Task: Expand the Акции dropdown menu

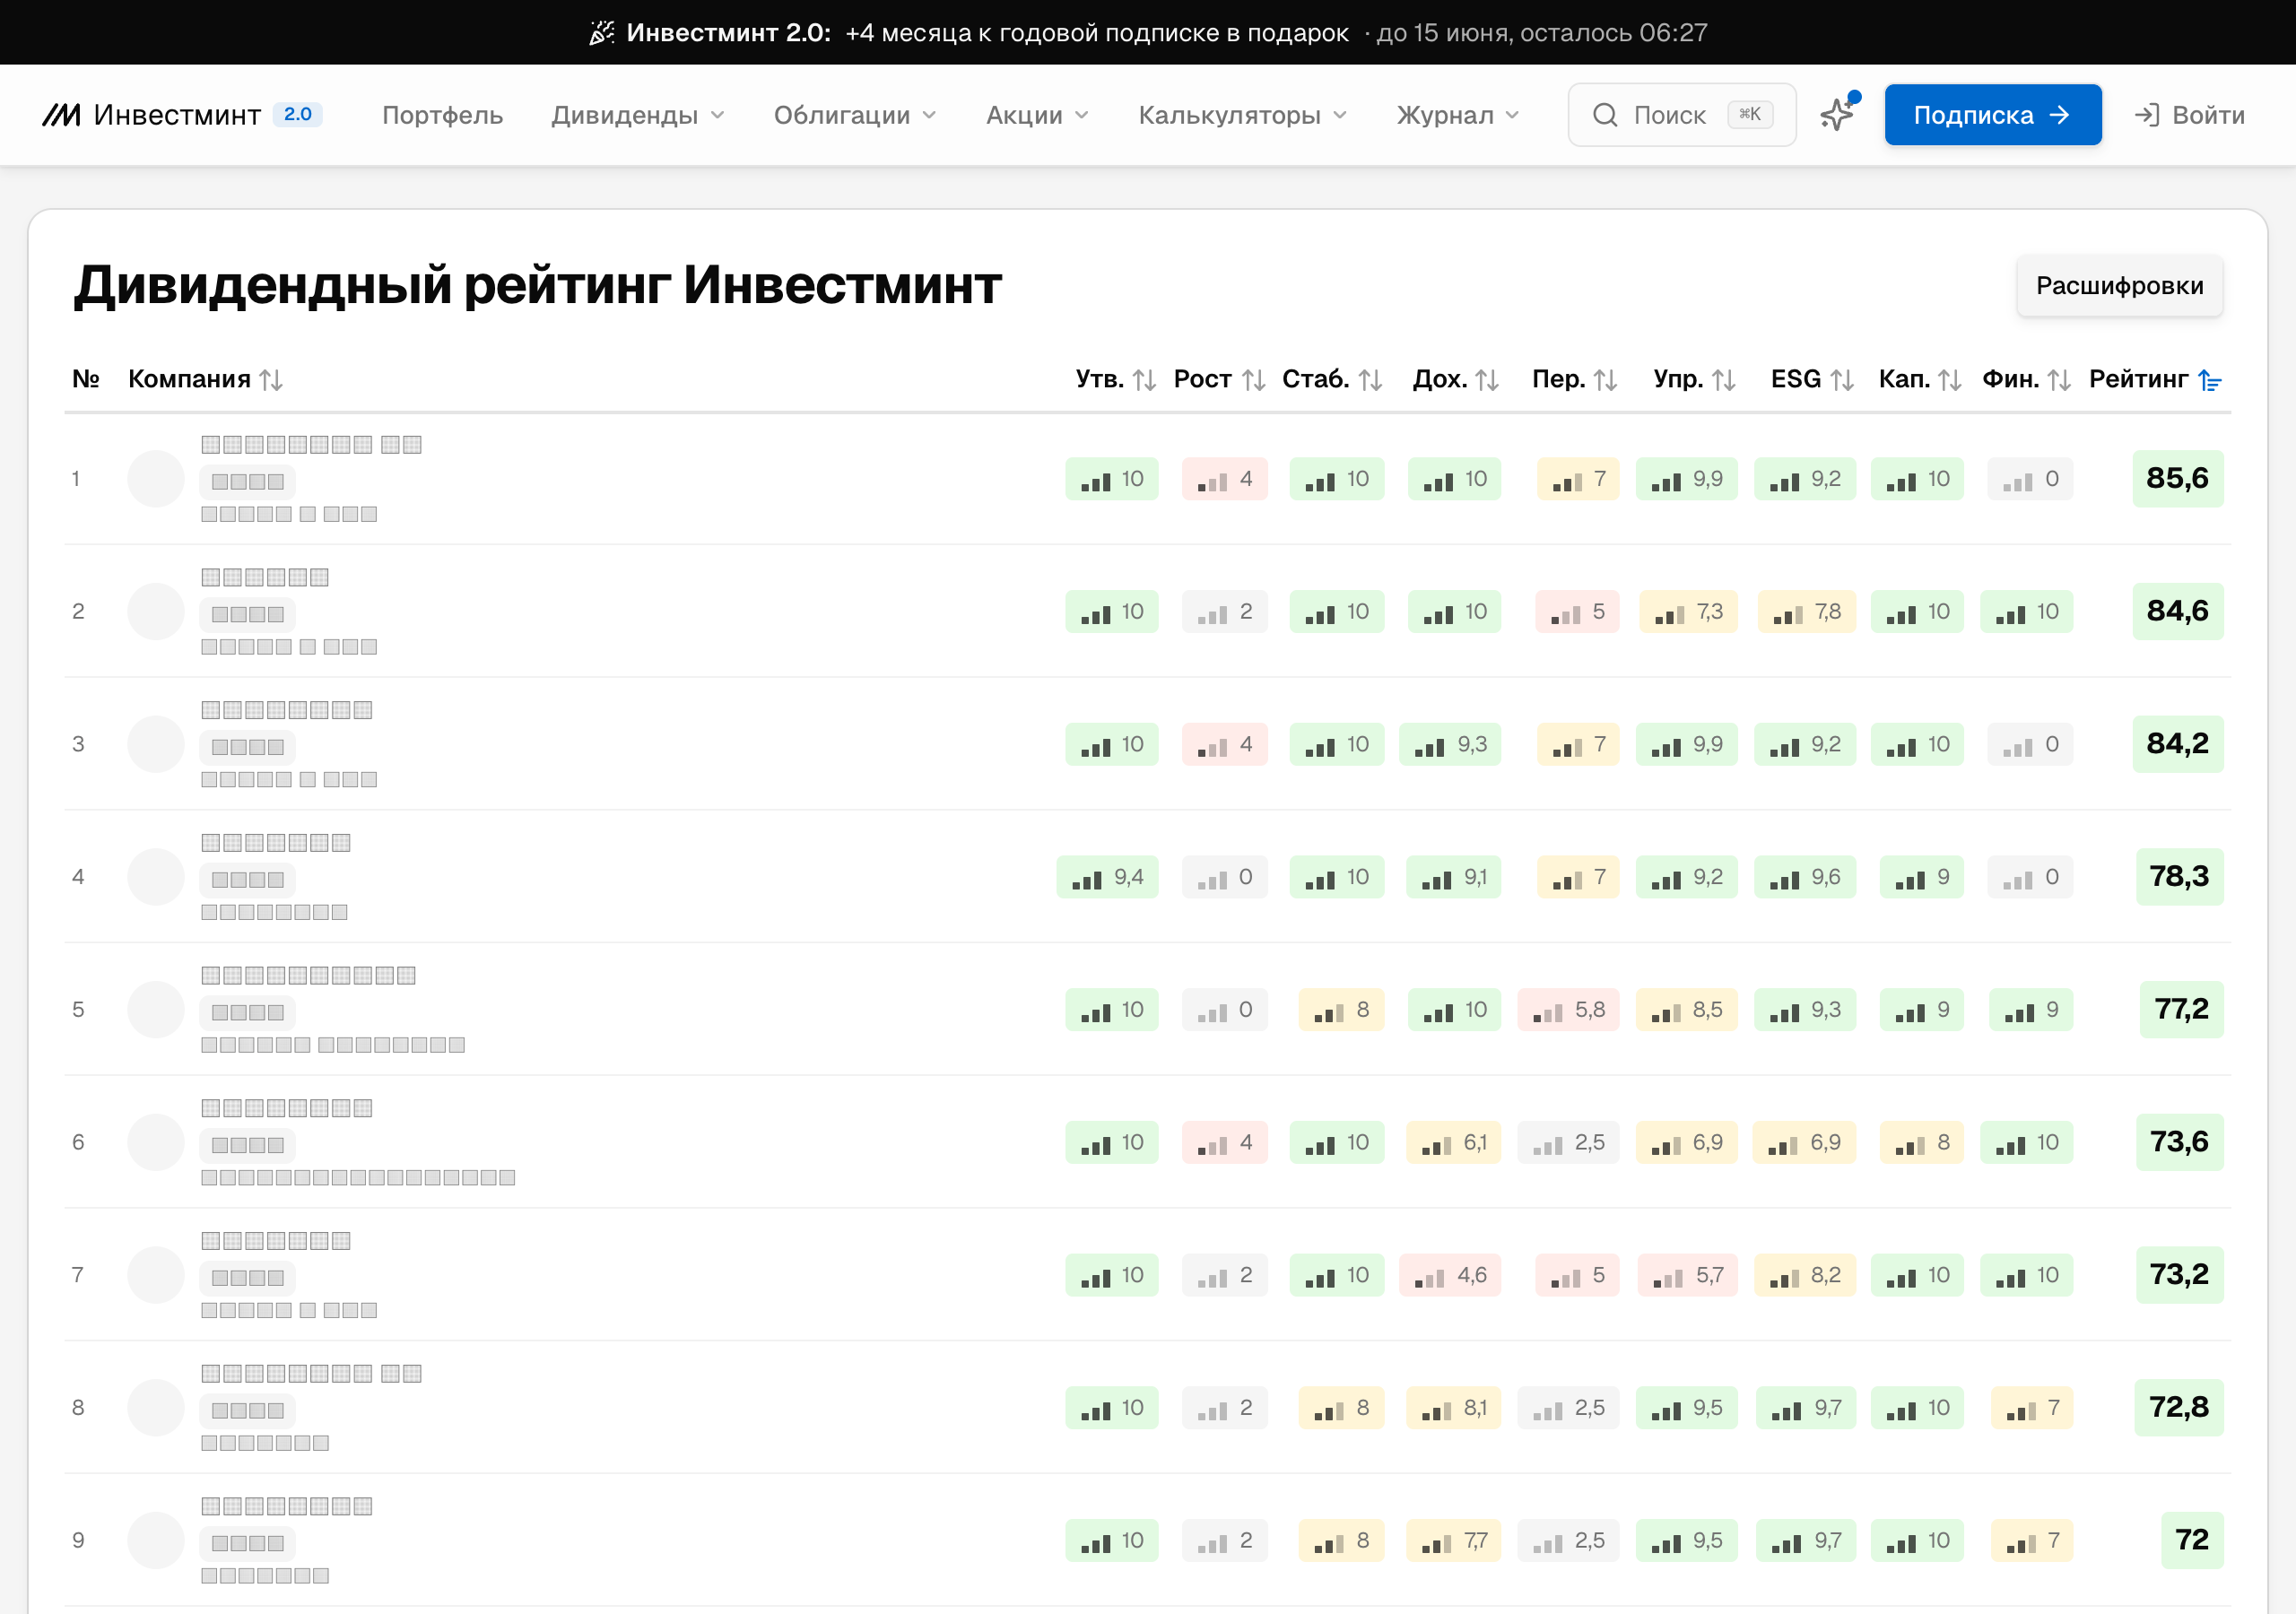Action: coord(1037,115)
